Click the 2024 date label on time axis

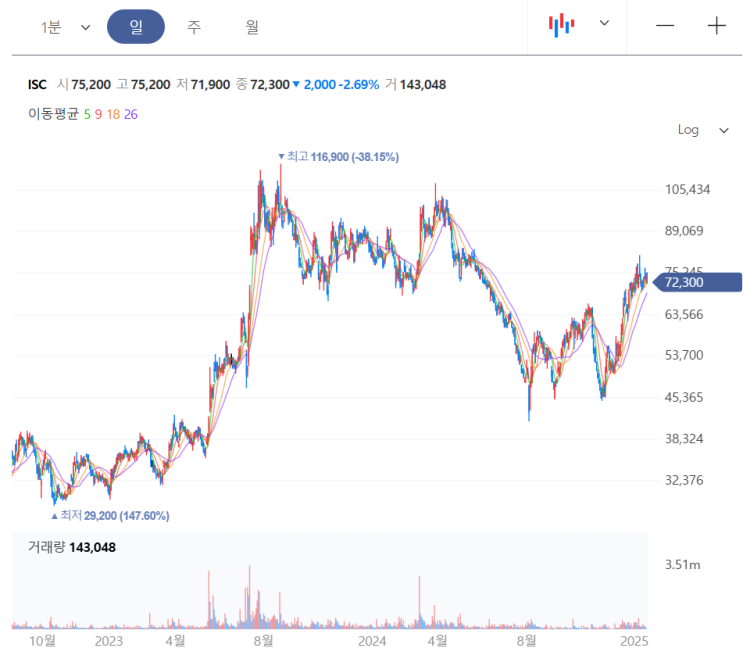tap(372, 640)
